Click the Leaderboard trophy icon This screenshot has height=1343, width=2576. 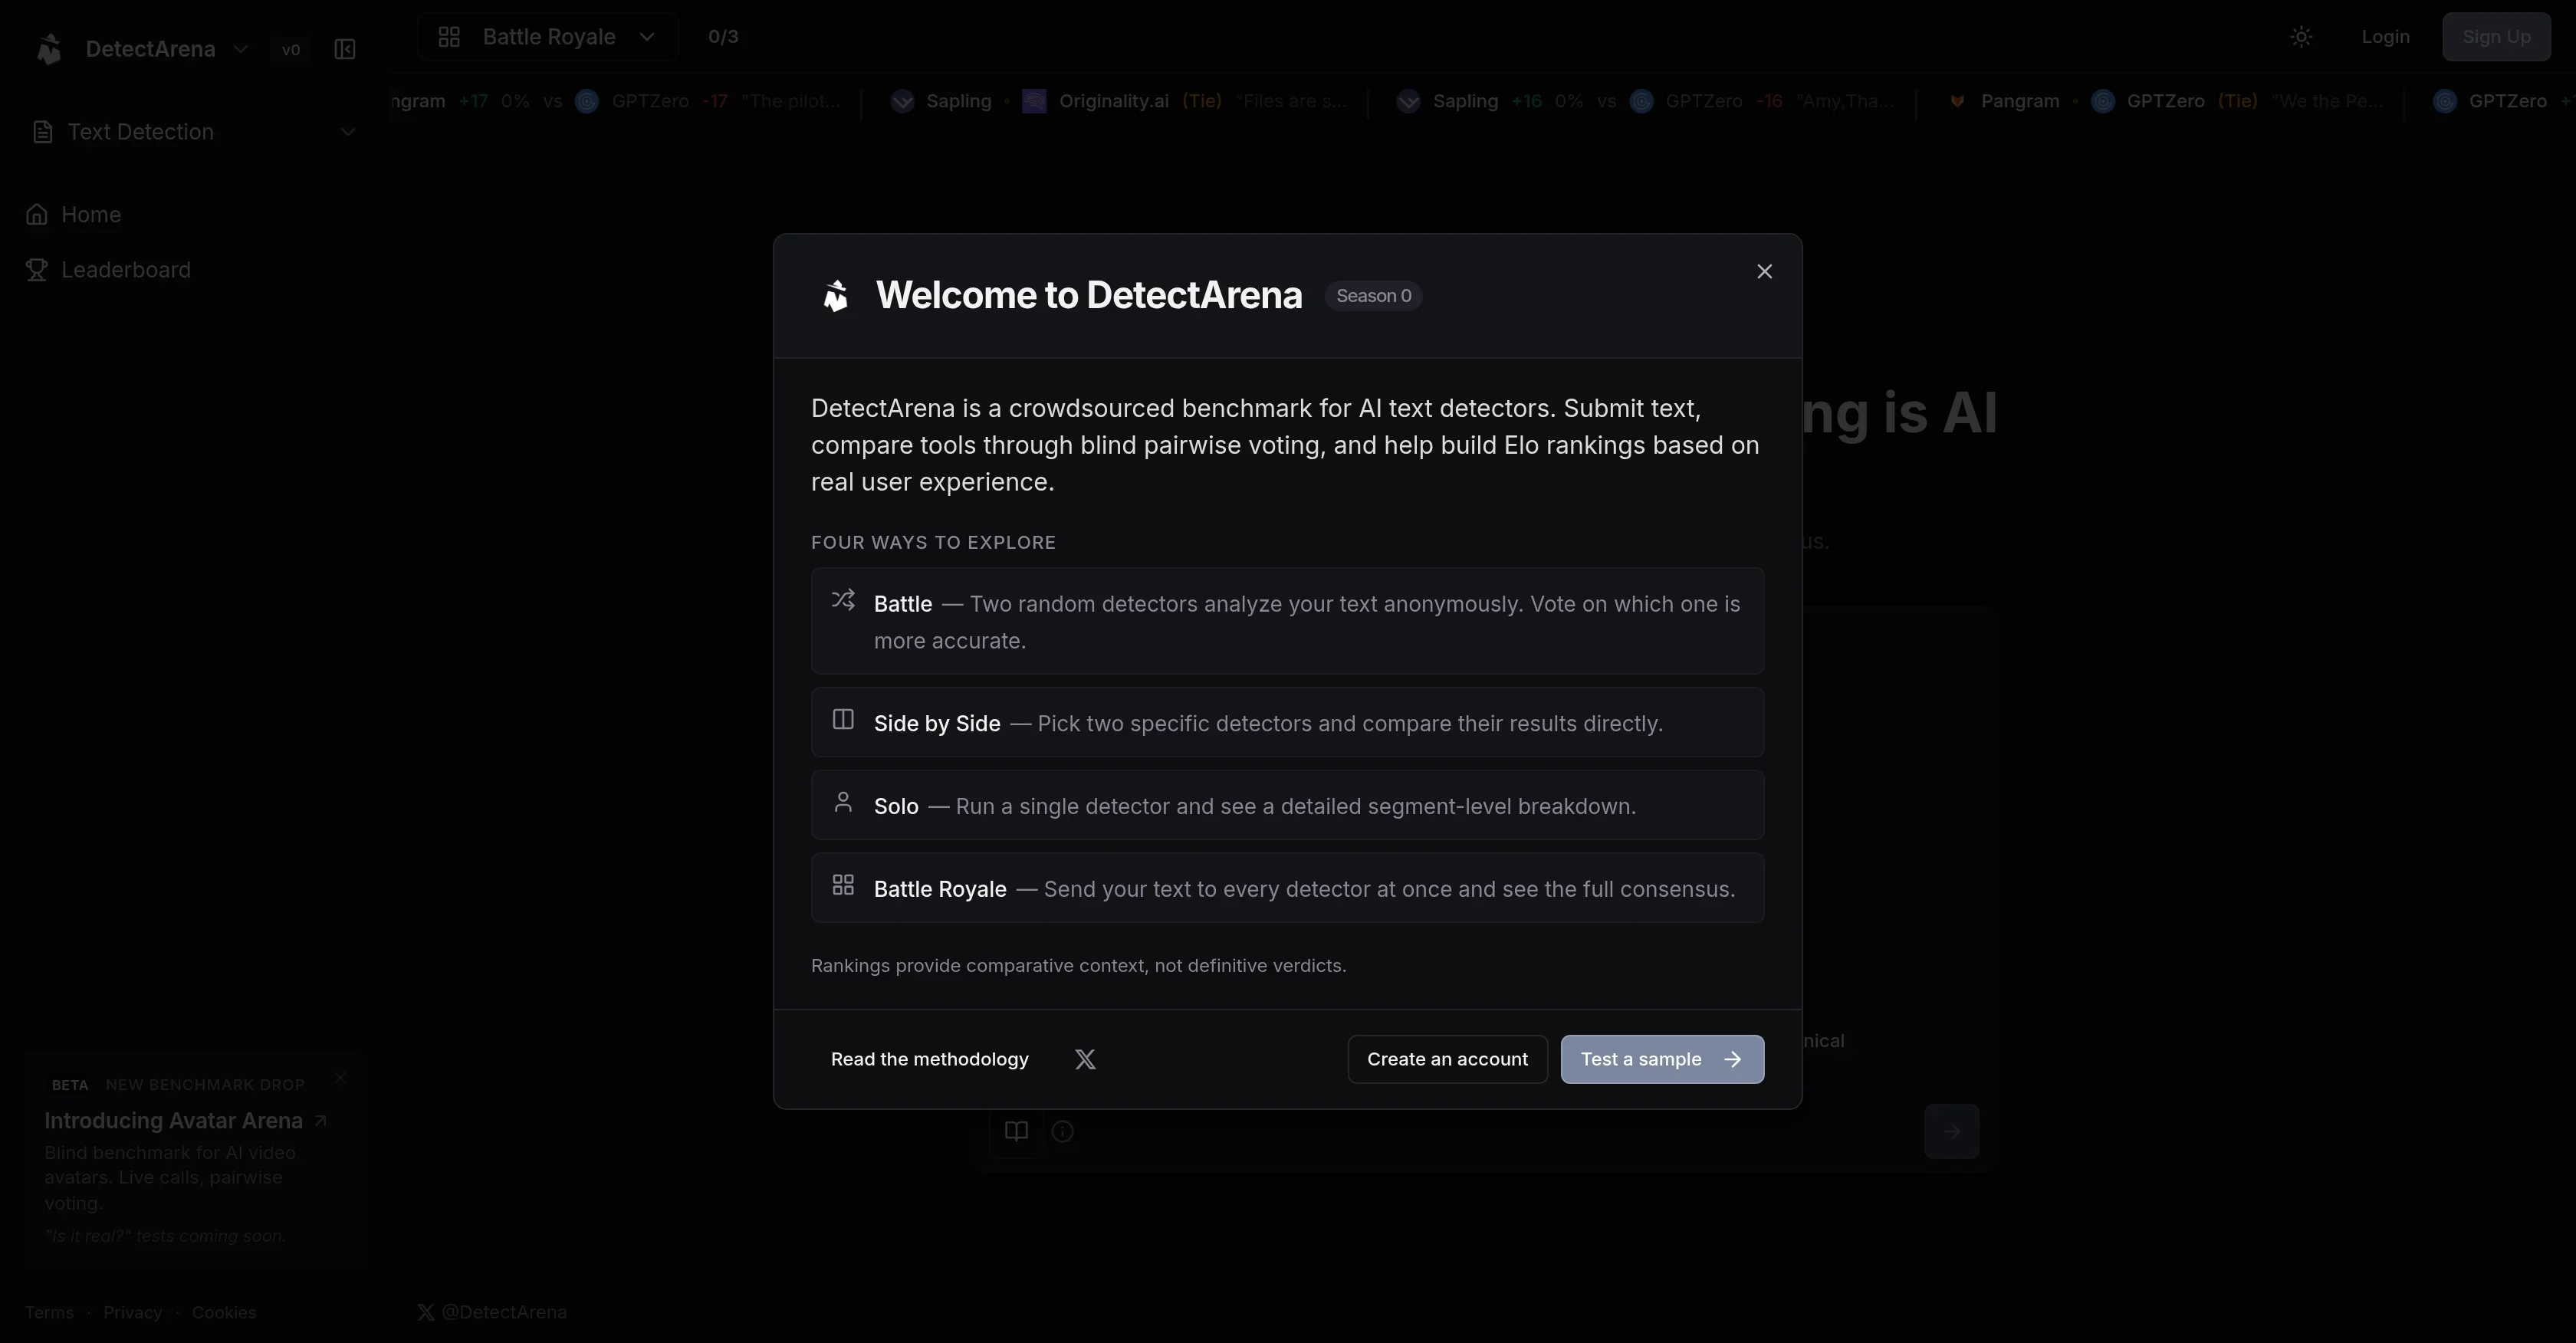(37, 270)
